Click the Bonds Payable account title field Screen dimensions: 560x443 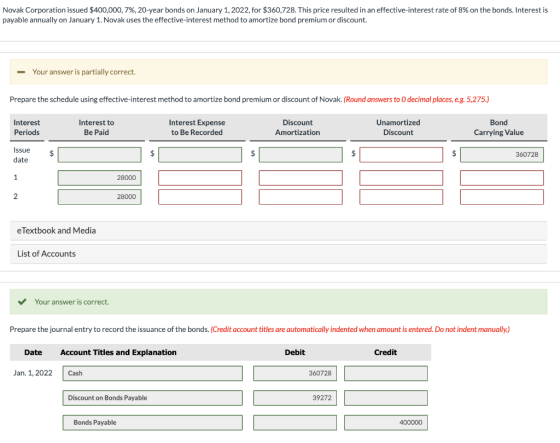tap(152, 423)
